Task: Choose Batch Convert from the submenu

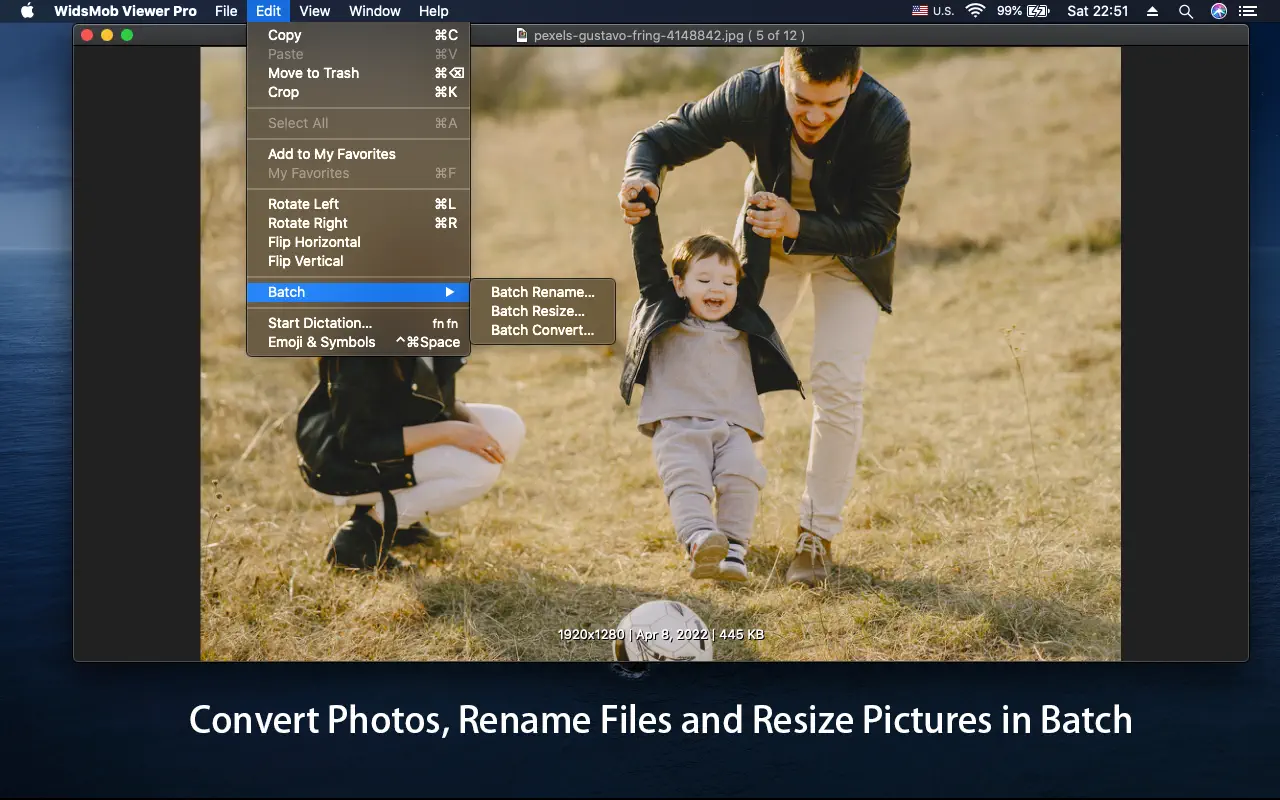Action: tap(542, 330)
